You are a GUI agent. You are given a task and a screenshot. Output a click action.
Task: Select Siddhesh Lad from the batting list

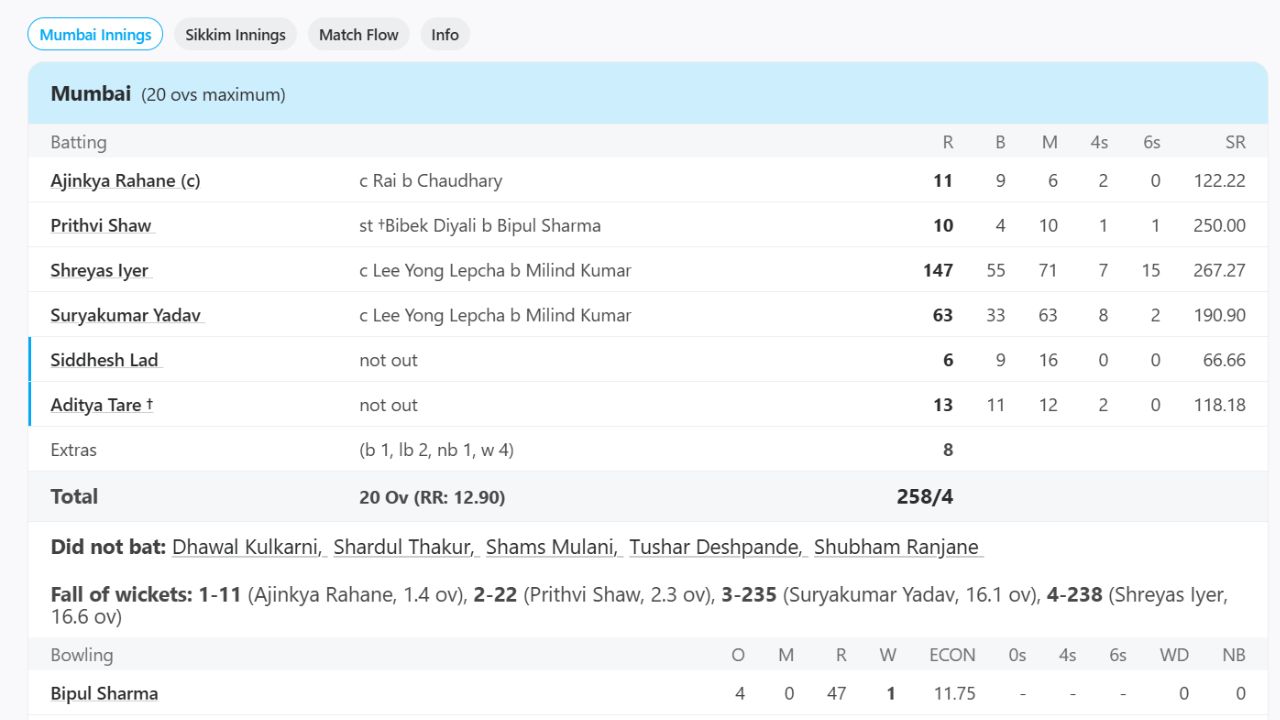(104, 359)
